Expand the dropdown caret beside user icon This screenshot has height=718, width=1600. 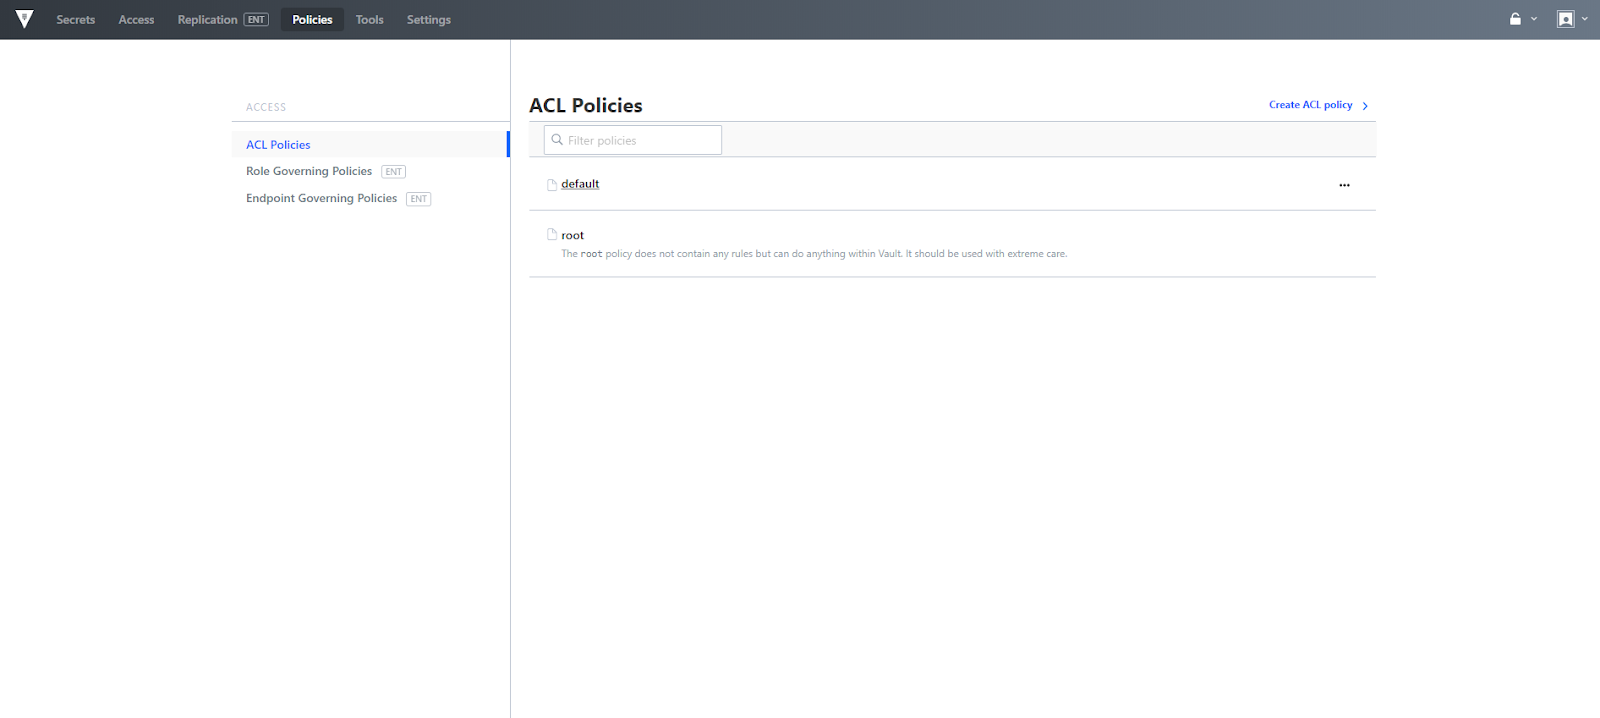(1585, 19)
